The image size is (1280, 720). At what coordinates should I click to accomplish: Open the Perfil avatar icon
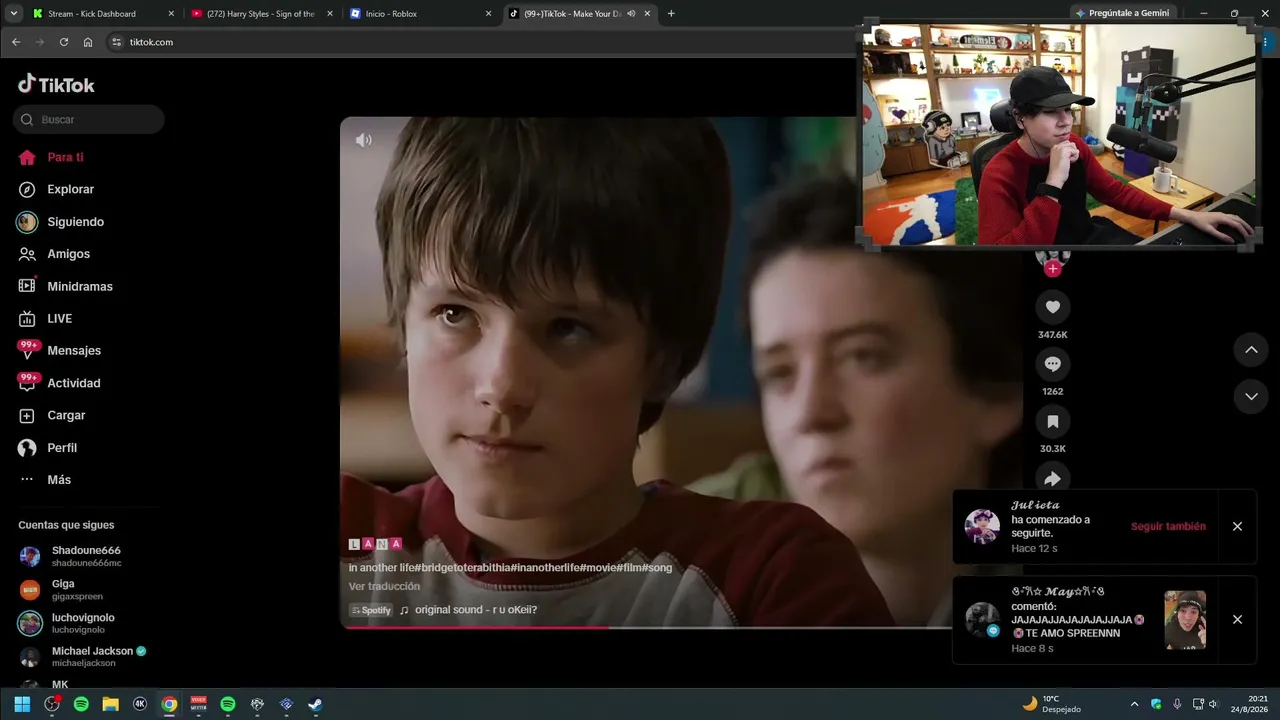pyautogui.click(x=27, y=448)
